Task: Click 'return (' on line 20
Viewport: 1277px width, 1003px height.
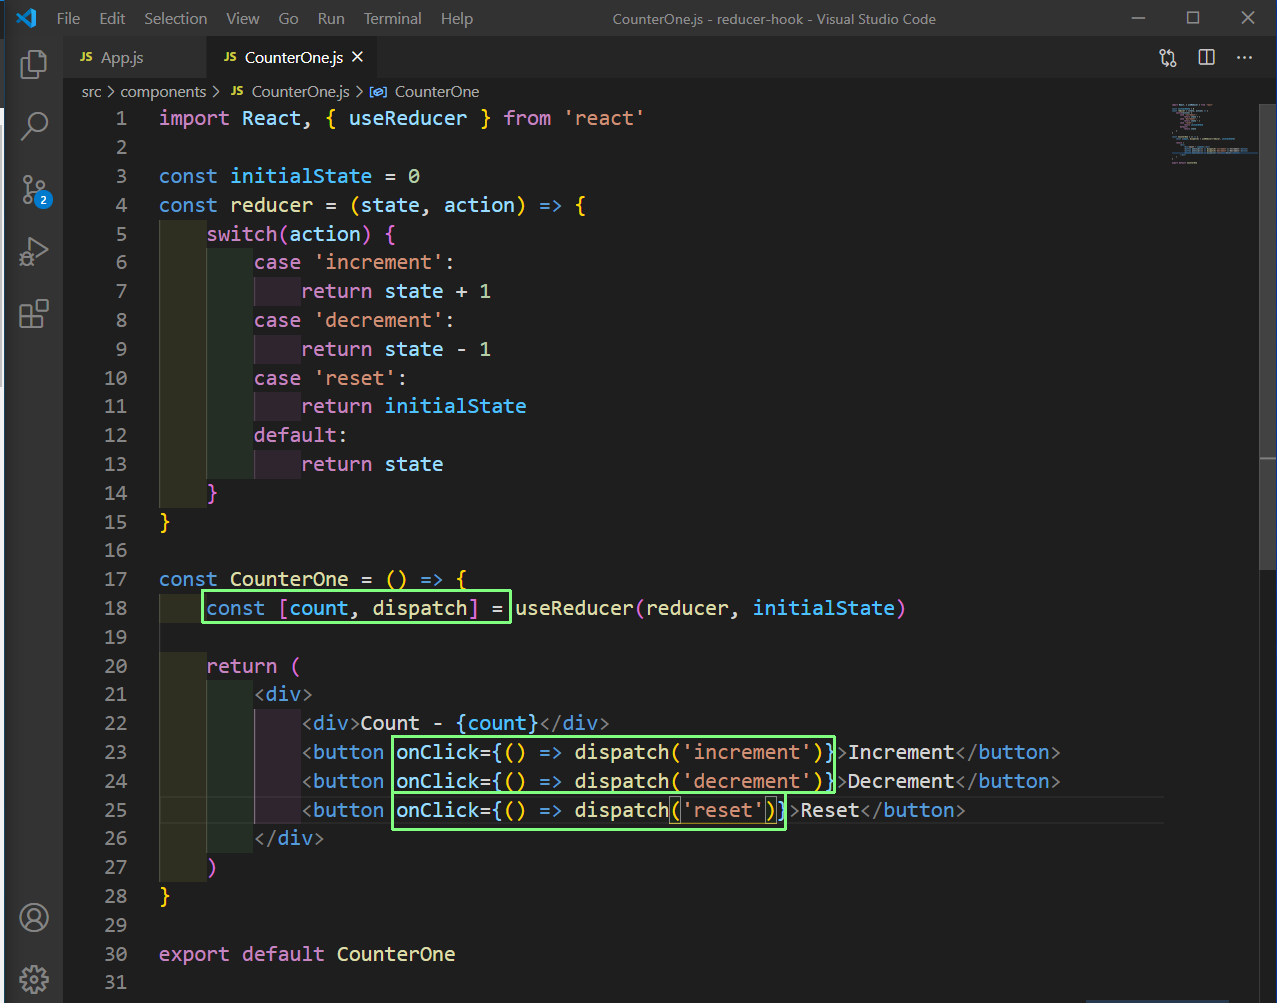Action: point(254,666)
